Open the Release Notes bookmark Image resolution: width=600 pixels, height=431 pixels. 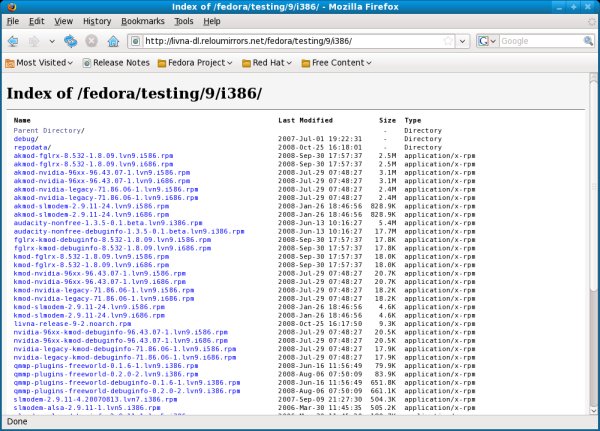coord(116,63)
